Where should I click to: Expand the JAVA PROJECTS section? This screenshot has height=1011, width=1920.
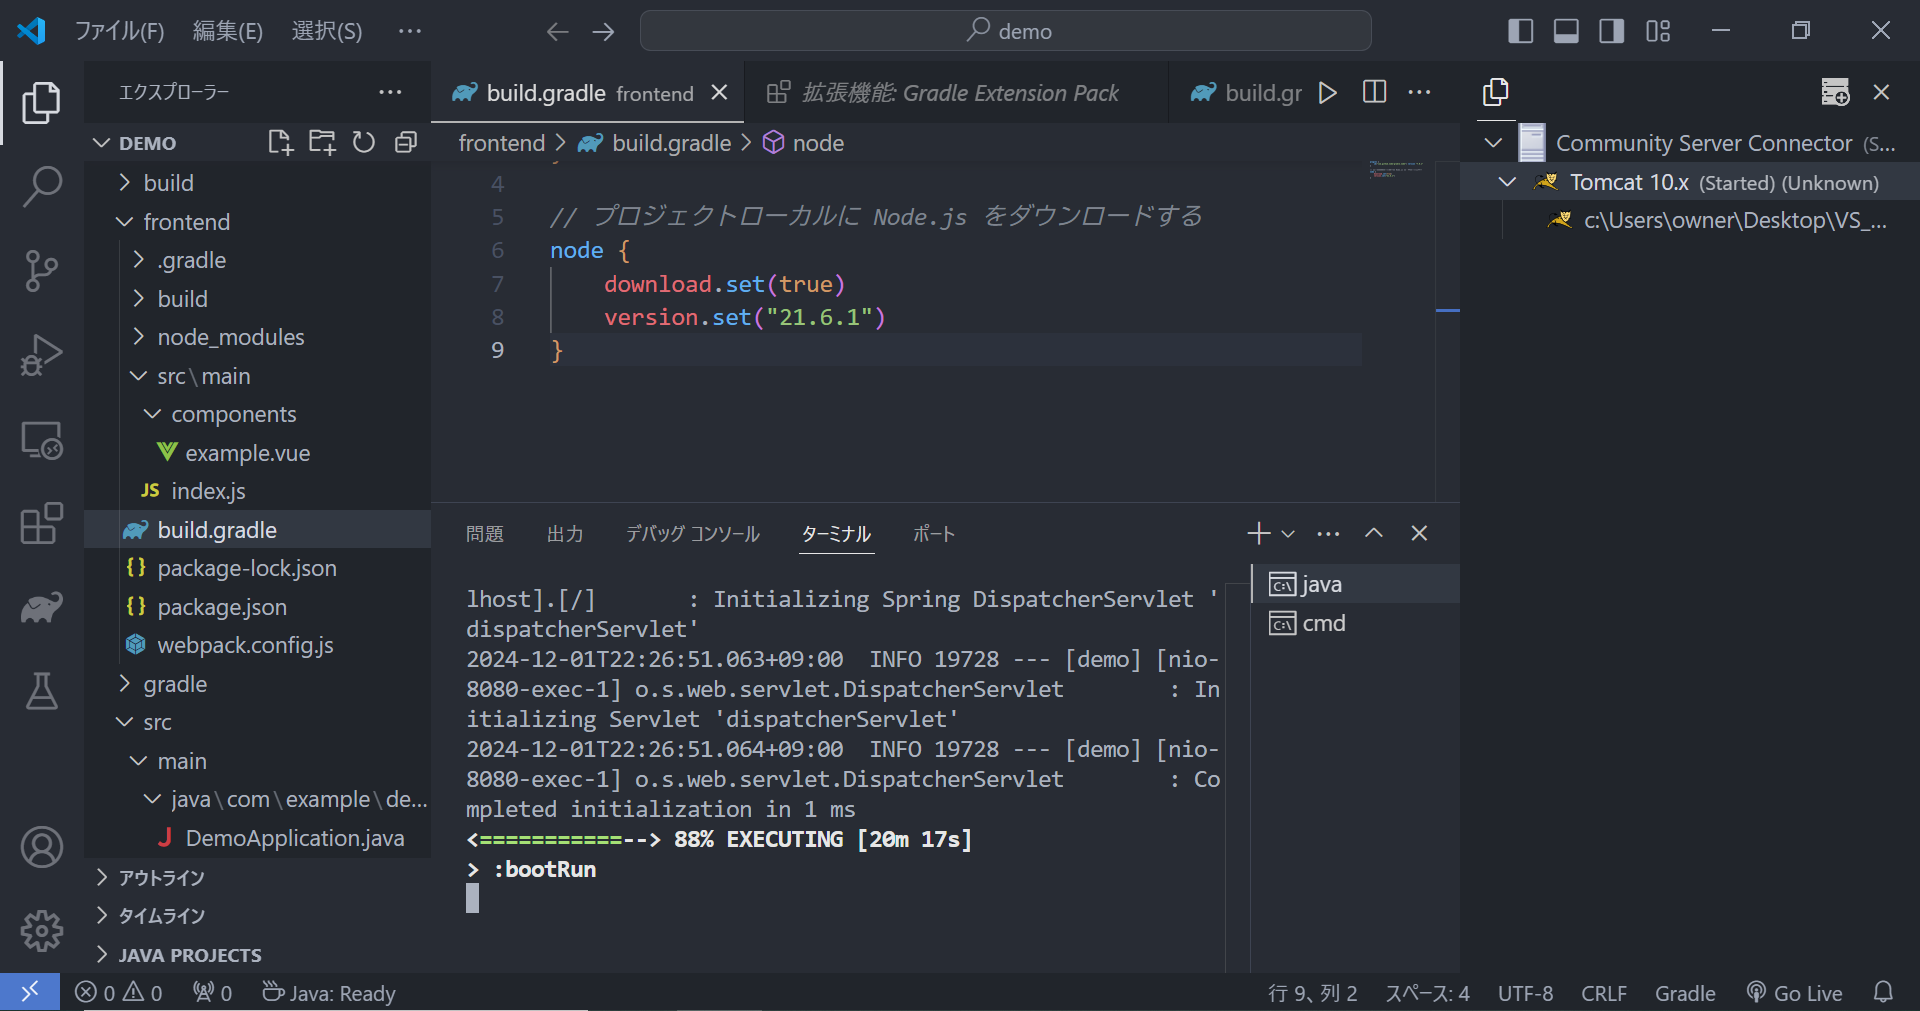(x=257, y=955)
